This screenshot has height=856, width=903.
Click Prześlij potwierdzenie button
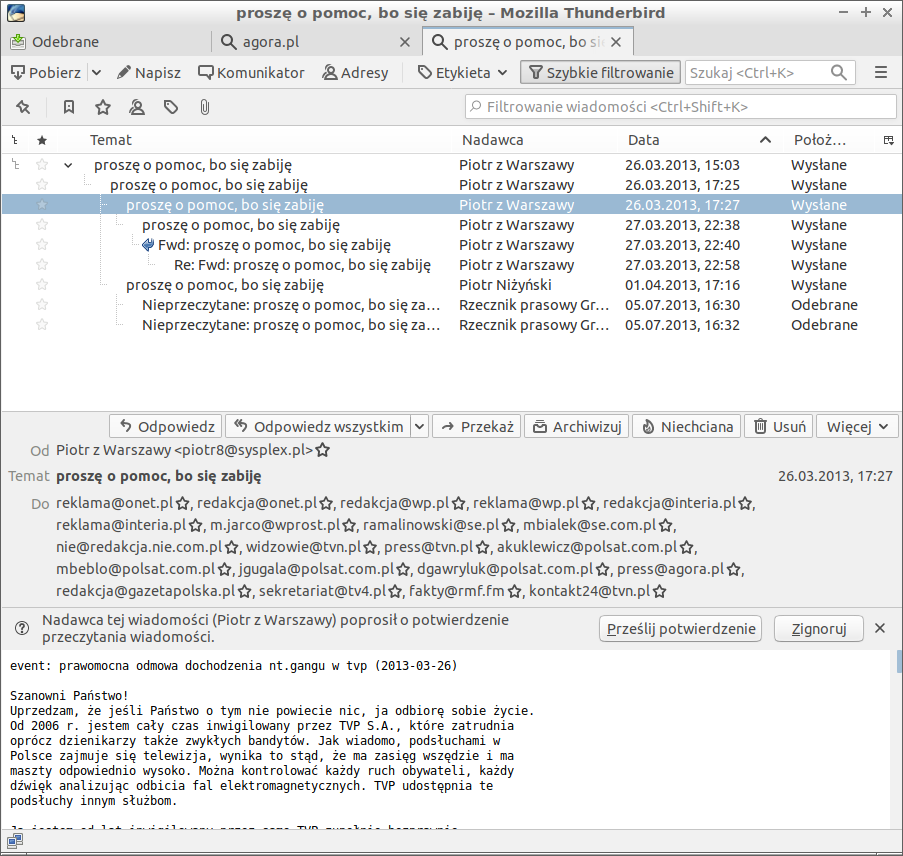coord(681,628)
